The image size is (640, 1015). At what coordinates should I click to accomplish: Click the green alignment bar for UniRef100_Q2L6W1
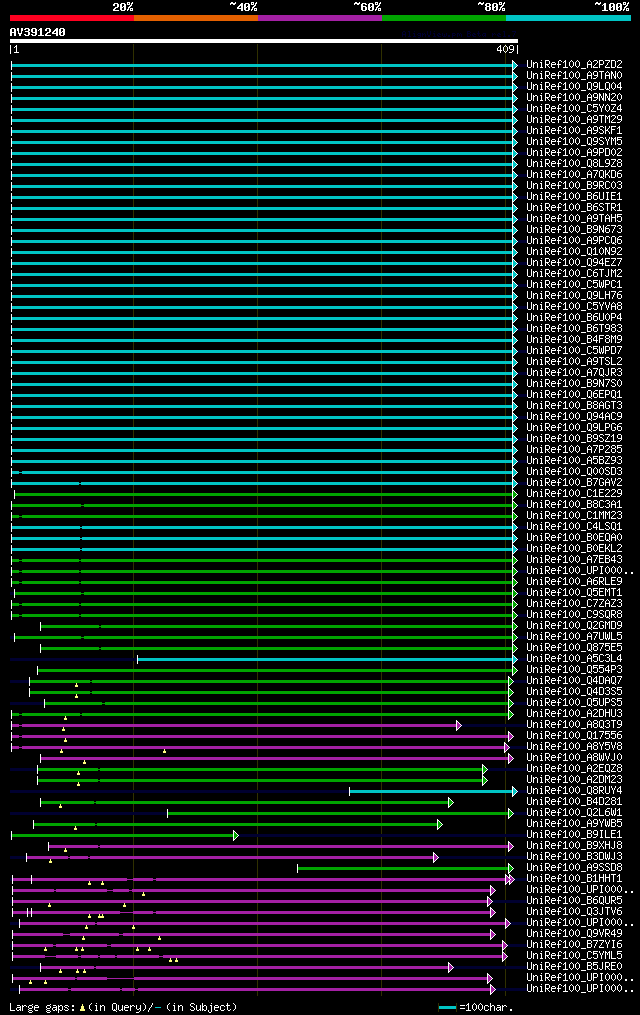[x=338, y=814]
